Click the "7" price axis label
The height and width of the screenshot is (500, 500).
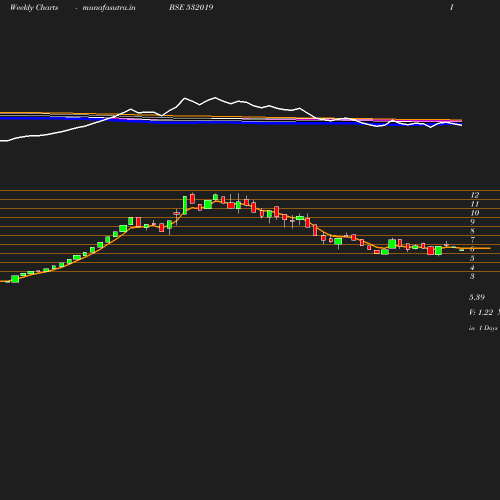[473, 240]
